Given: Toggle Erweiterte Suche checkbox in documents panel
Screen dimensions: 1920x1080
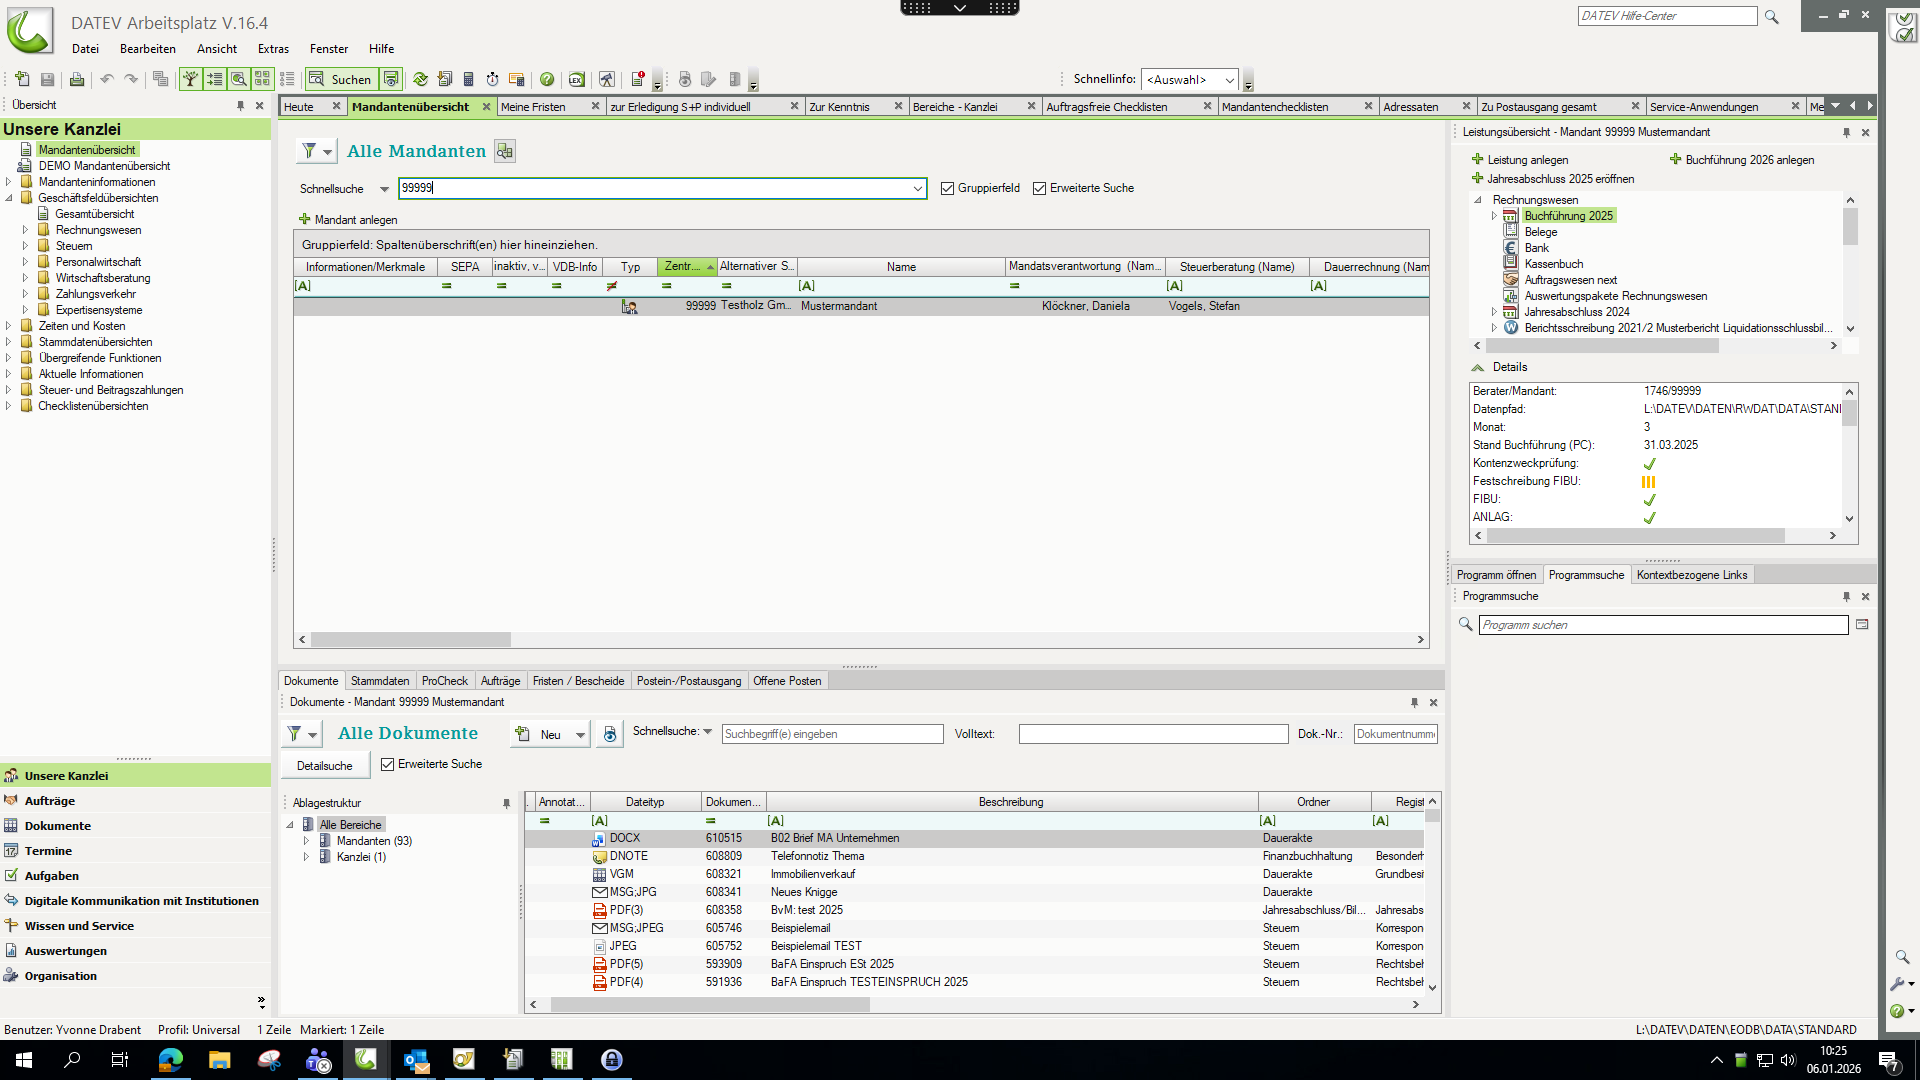Looking at the screenshot, I should pyautogui.click(x=387, y=764).
